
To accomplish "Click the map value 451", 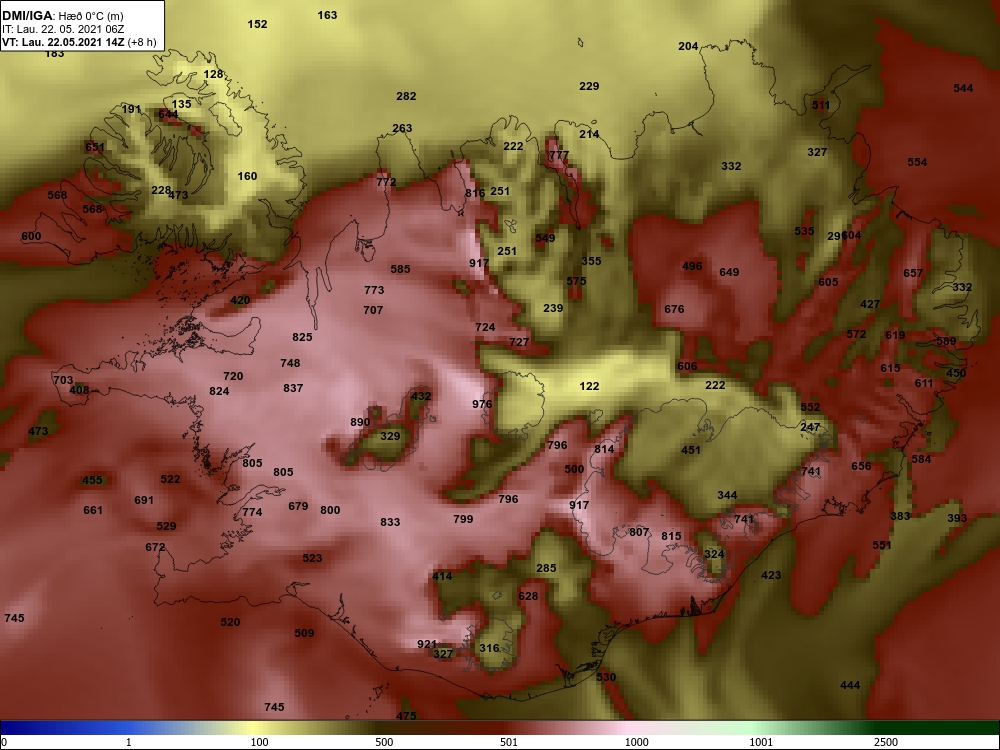I will [x=691, y=450].
